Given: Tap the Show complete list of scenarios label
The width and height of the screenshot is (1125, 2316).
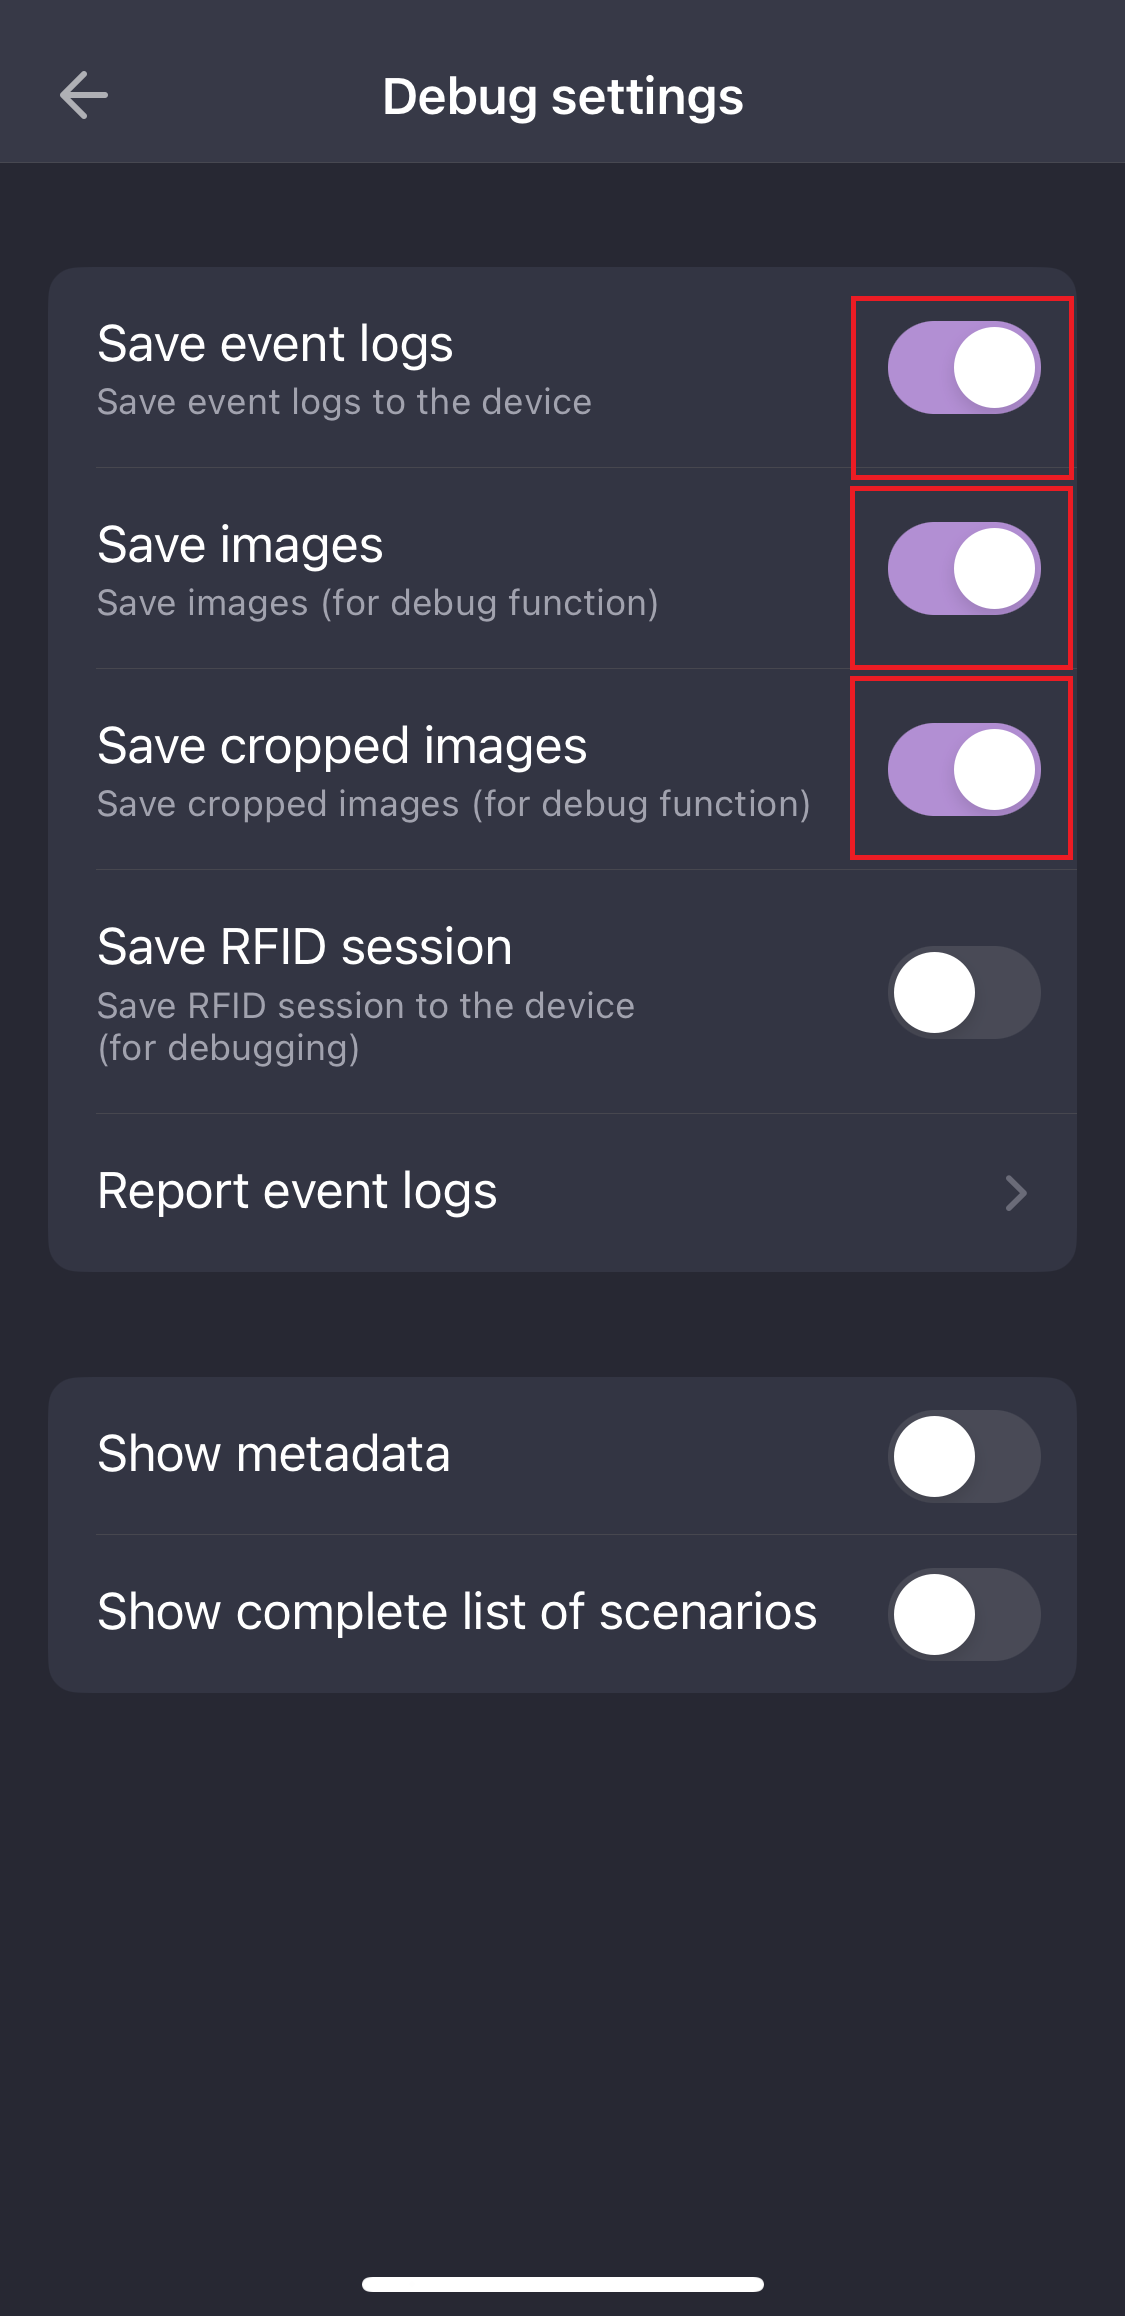Looking at the screenshot, I should pyautogui.click(x=457, y=1612).
